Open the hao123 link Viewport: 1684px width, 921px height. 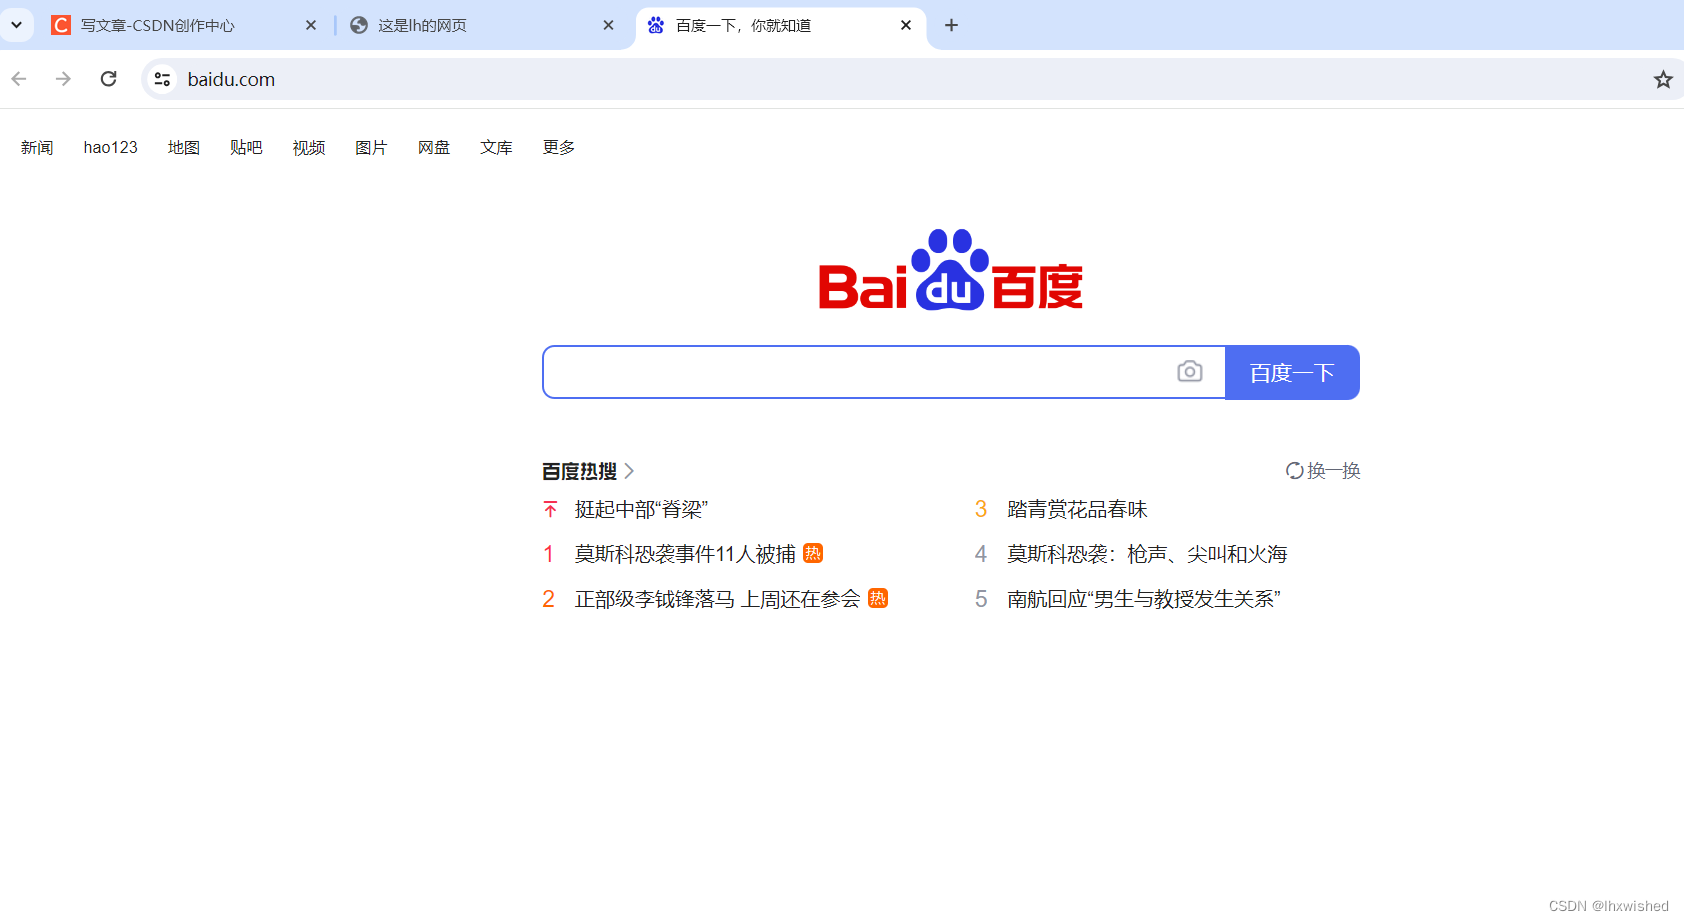coord(110,147)
